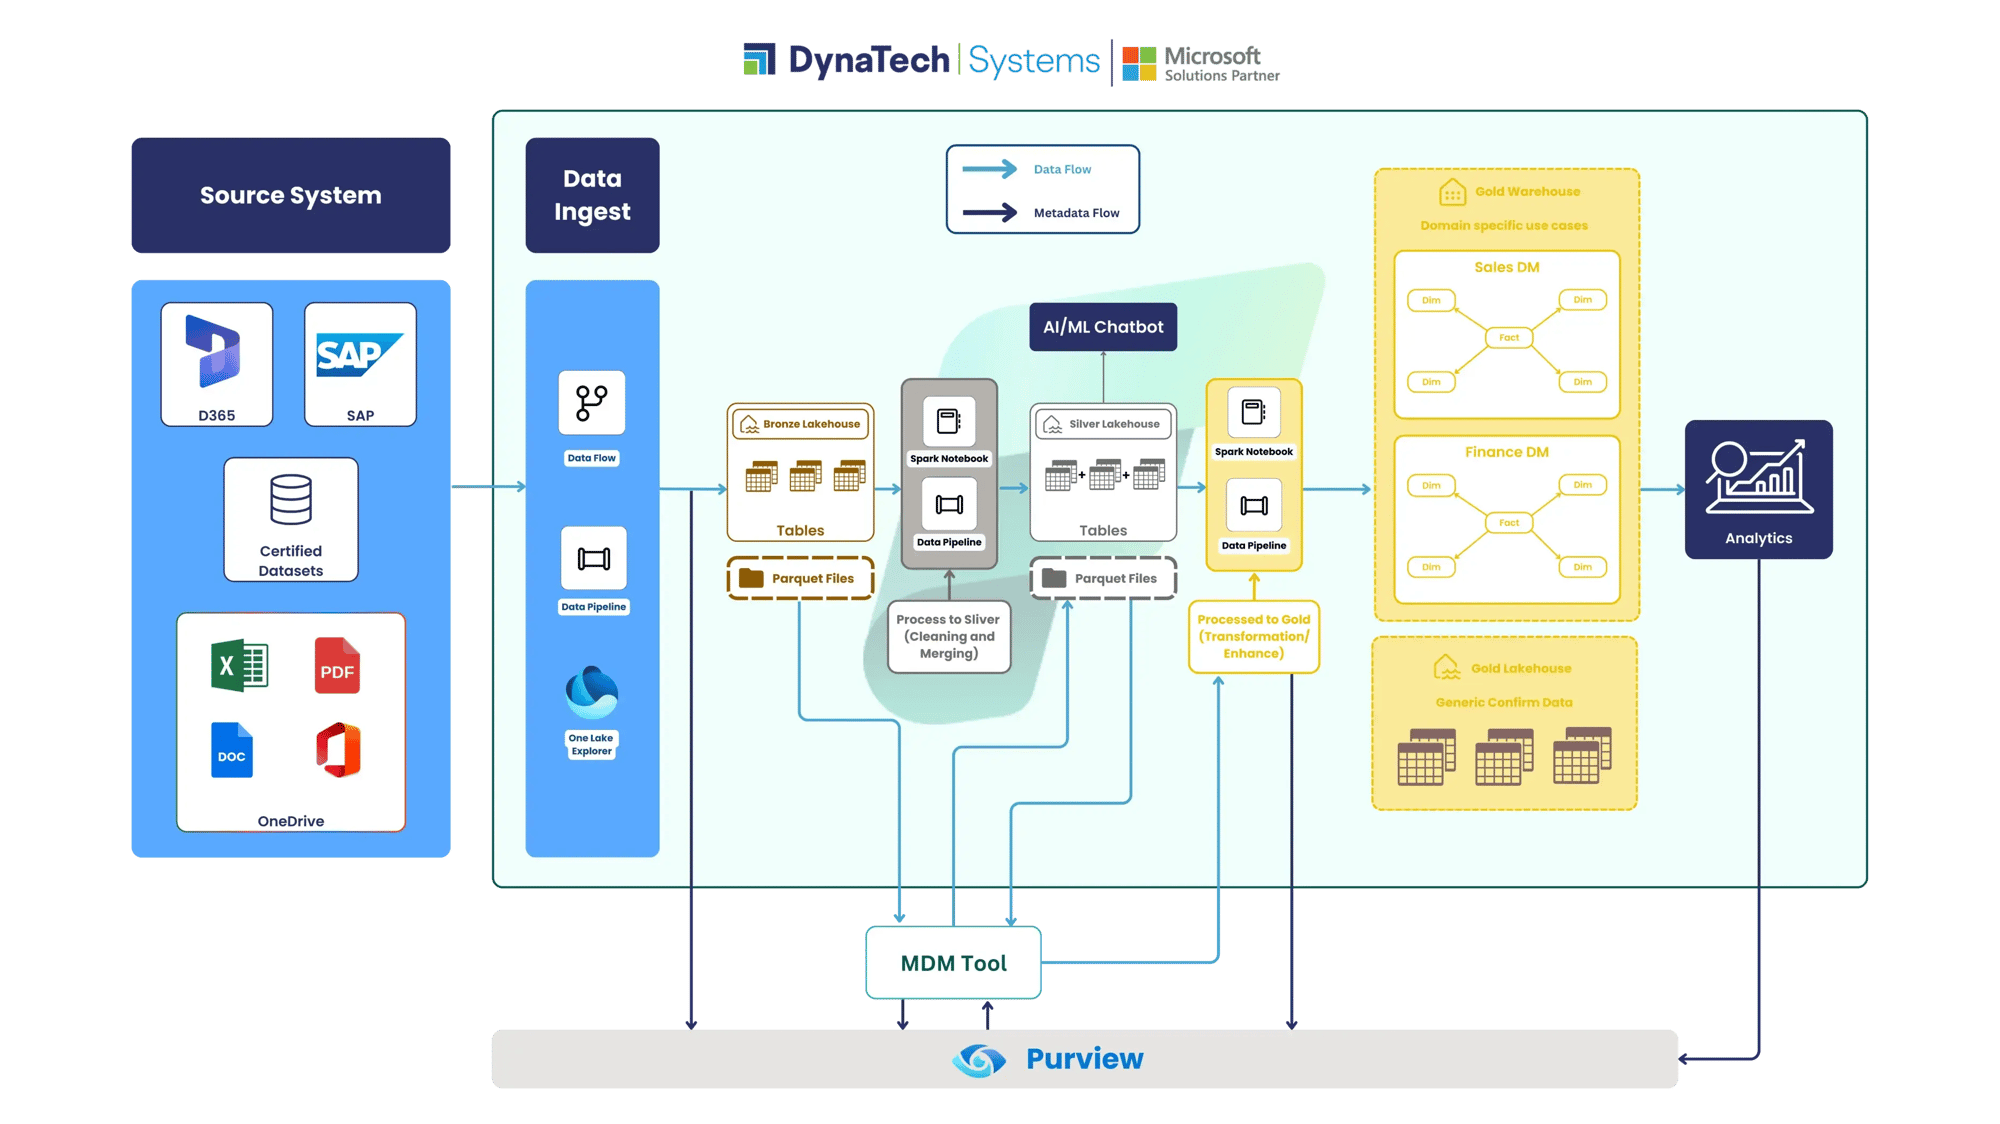Click the Analytics chart icon
The image size is (2000, 1124).
click(1759, 476)
